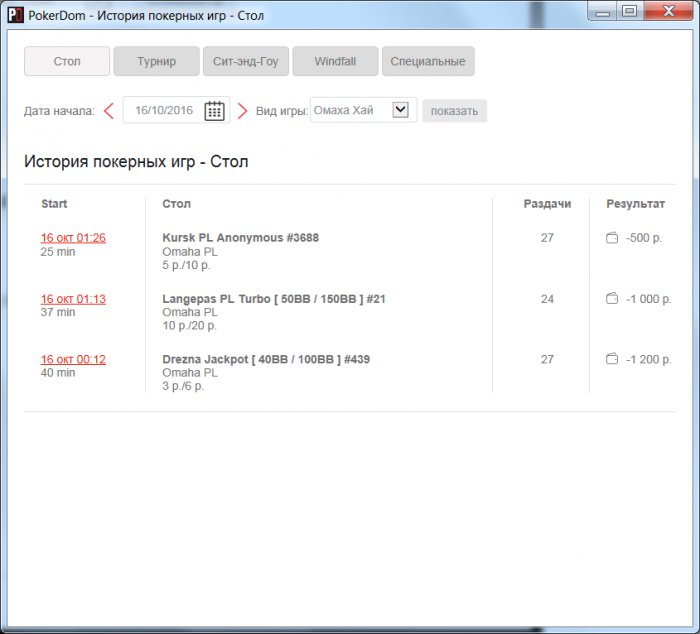Click wallet icon next to -1 000 р.
Screen dimensions: 700x634
click(x=612, y=298)
